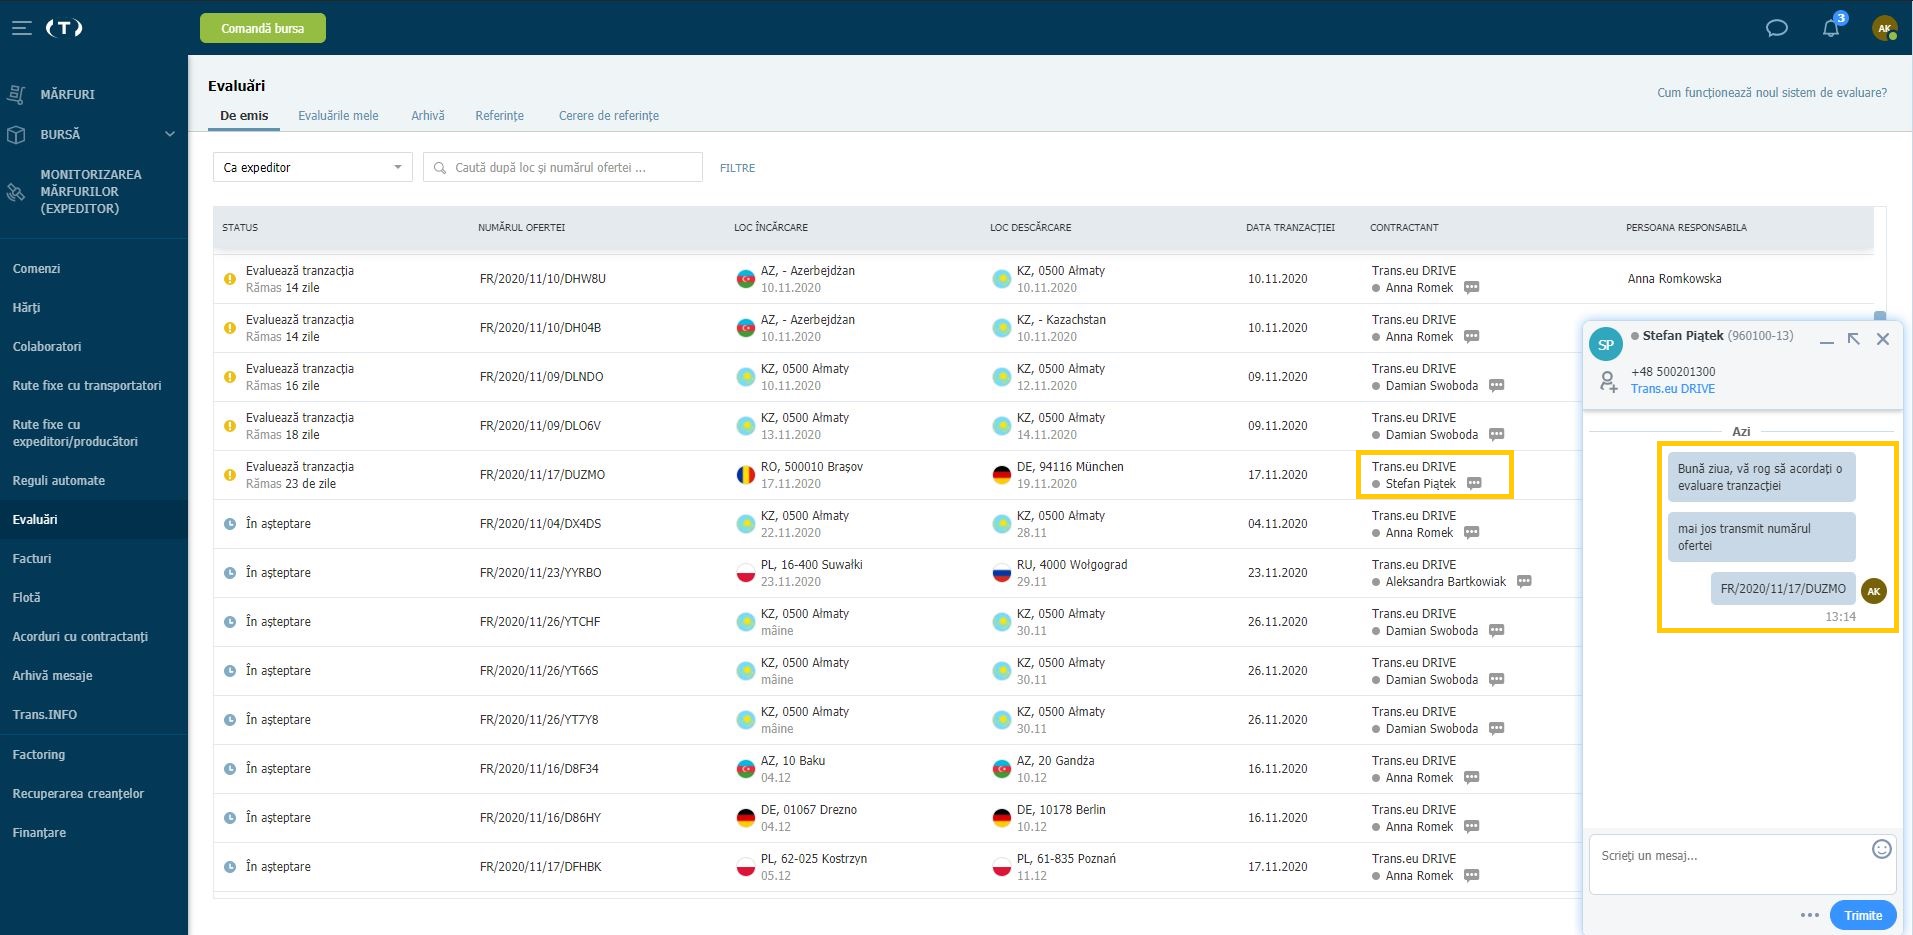Focus the offer search input field

pos(563,167)
